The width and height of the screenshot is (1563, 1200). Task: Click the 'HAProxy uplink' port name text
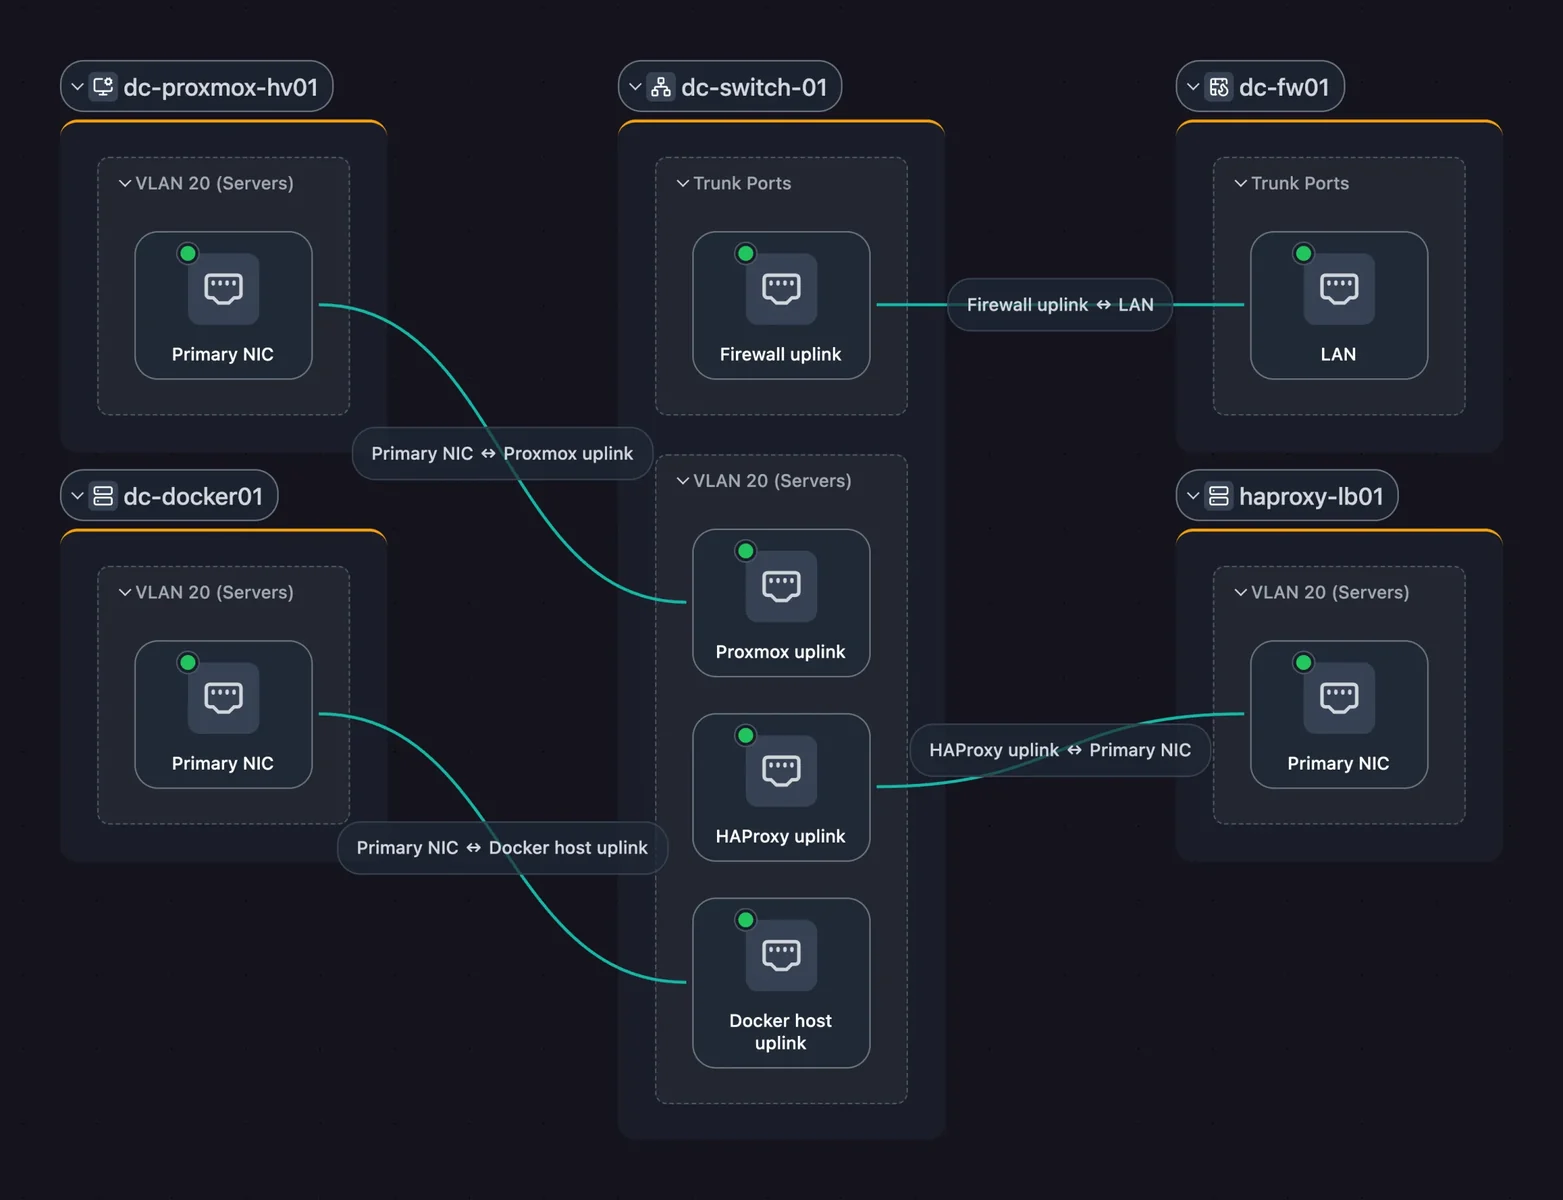pos(781,836)
